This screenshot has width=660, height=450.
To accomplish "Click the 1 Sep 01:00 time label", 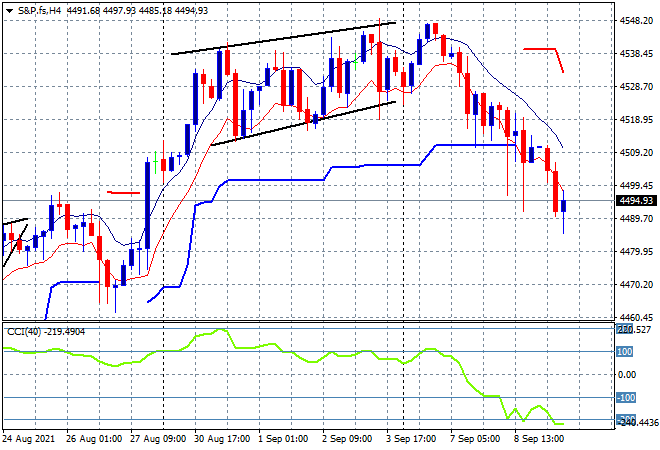I will pos(283,439).
